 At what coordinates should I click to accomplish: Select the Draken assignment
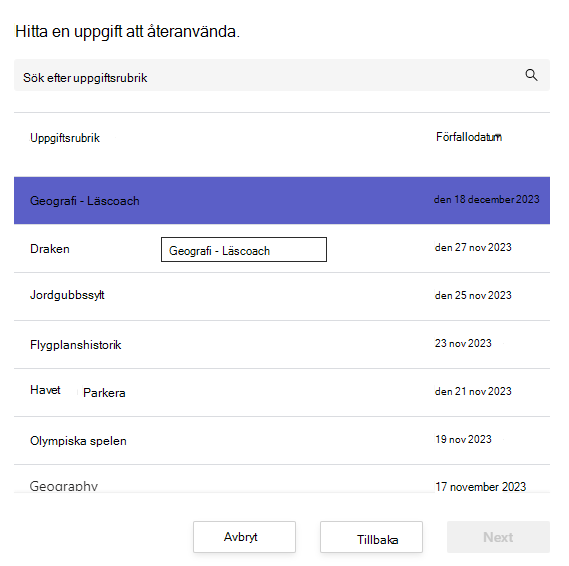coord(282,248)
